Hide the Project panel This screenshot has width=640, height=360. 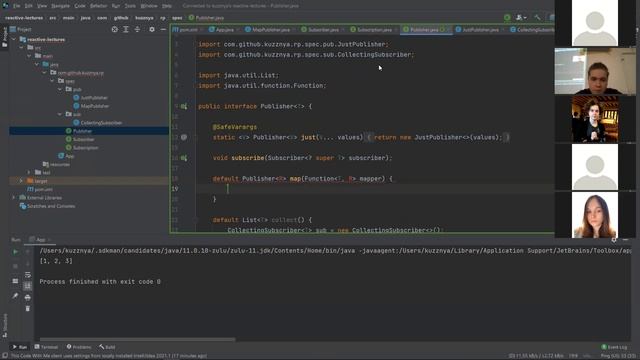pyautogui.click(x=163, y=29)
